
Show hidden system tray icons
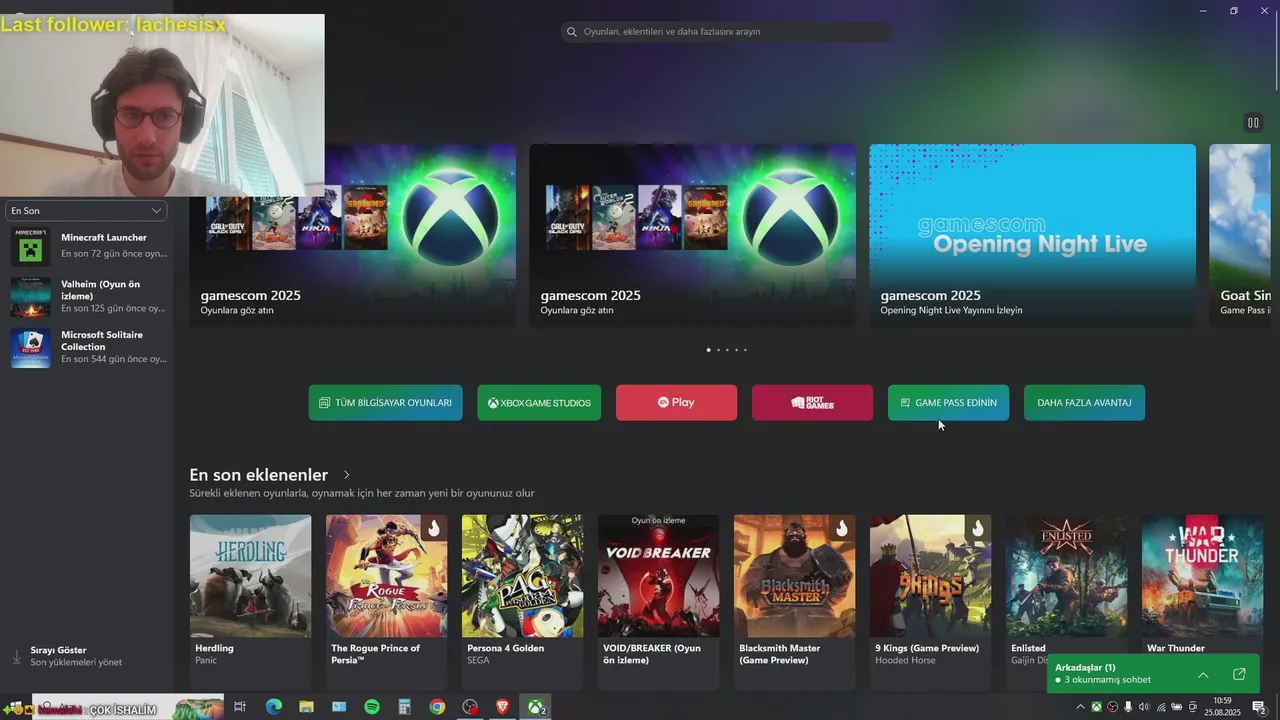(1080, 707)
